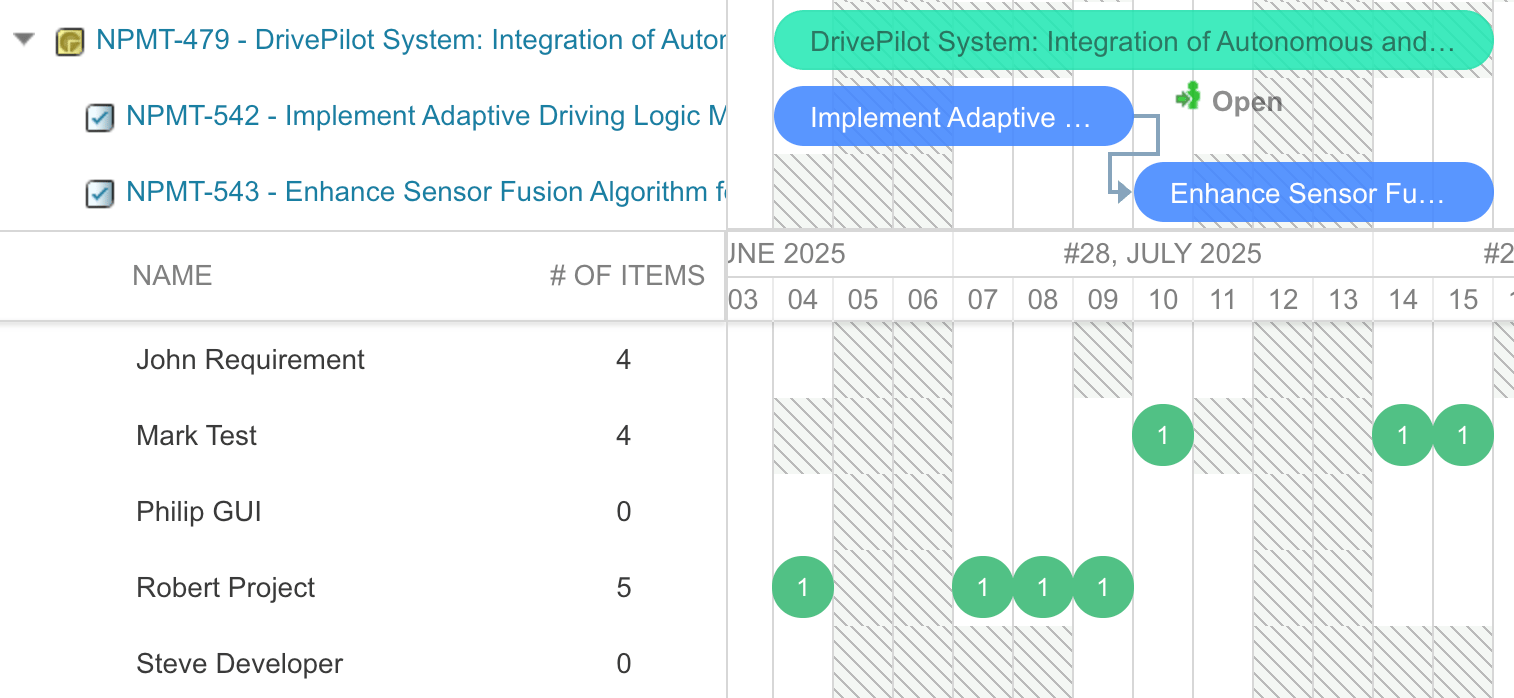Open NPMT-542 Implement Adaptive Driving Logic link

coord(426,116)
